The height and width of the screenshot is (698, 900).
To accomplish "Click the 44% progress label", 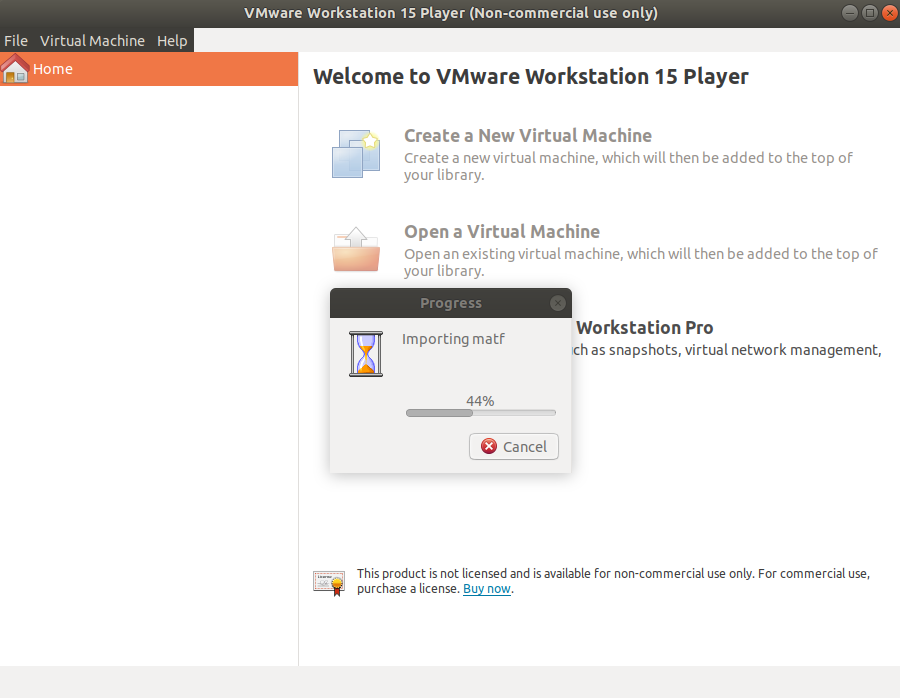I will pyautogui.click(x=480, y=401).
